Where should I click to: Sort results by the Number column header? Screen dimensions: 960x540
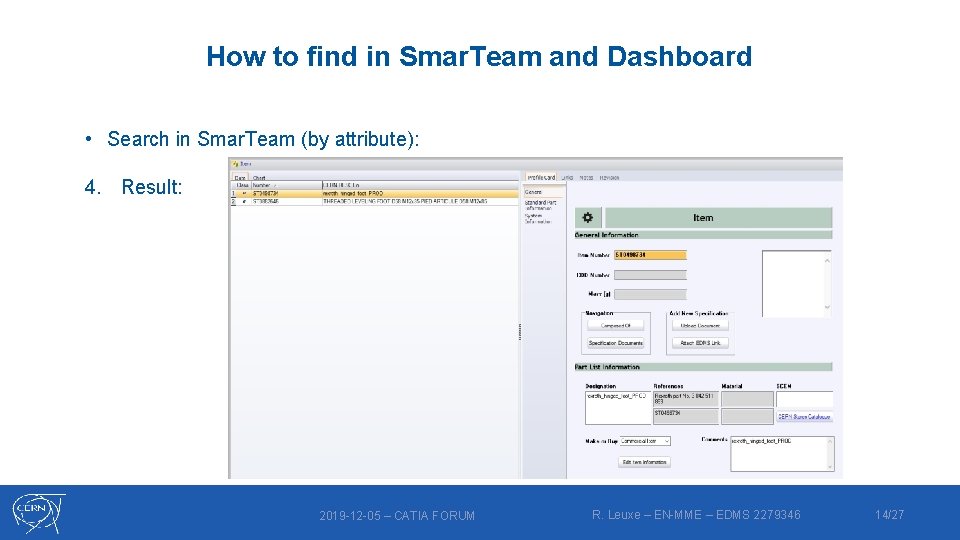tap(286, 185)
